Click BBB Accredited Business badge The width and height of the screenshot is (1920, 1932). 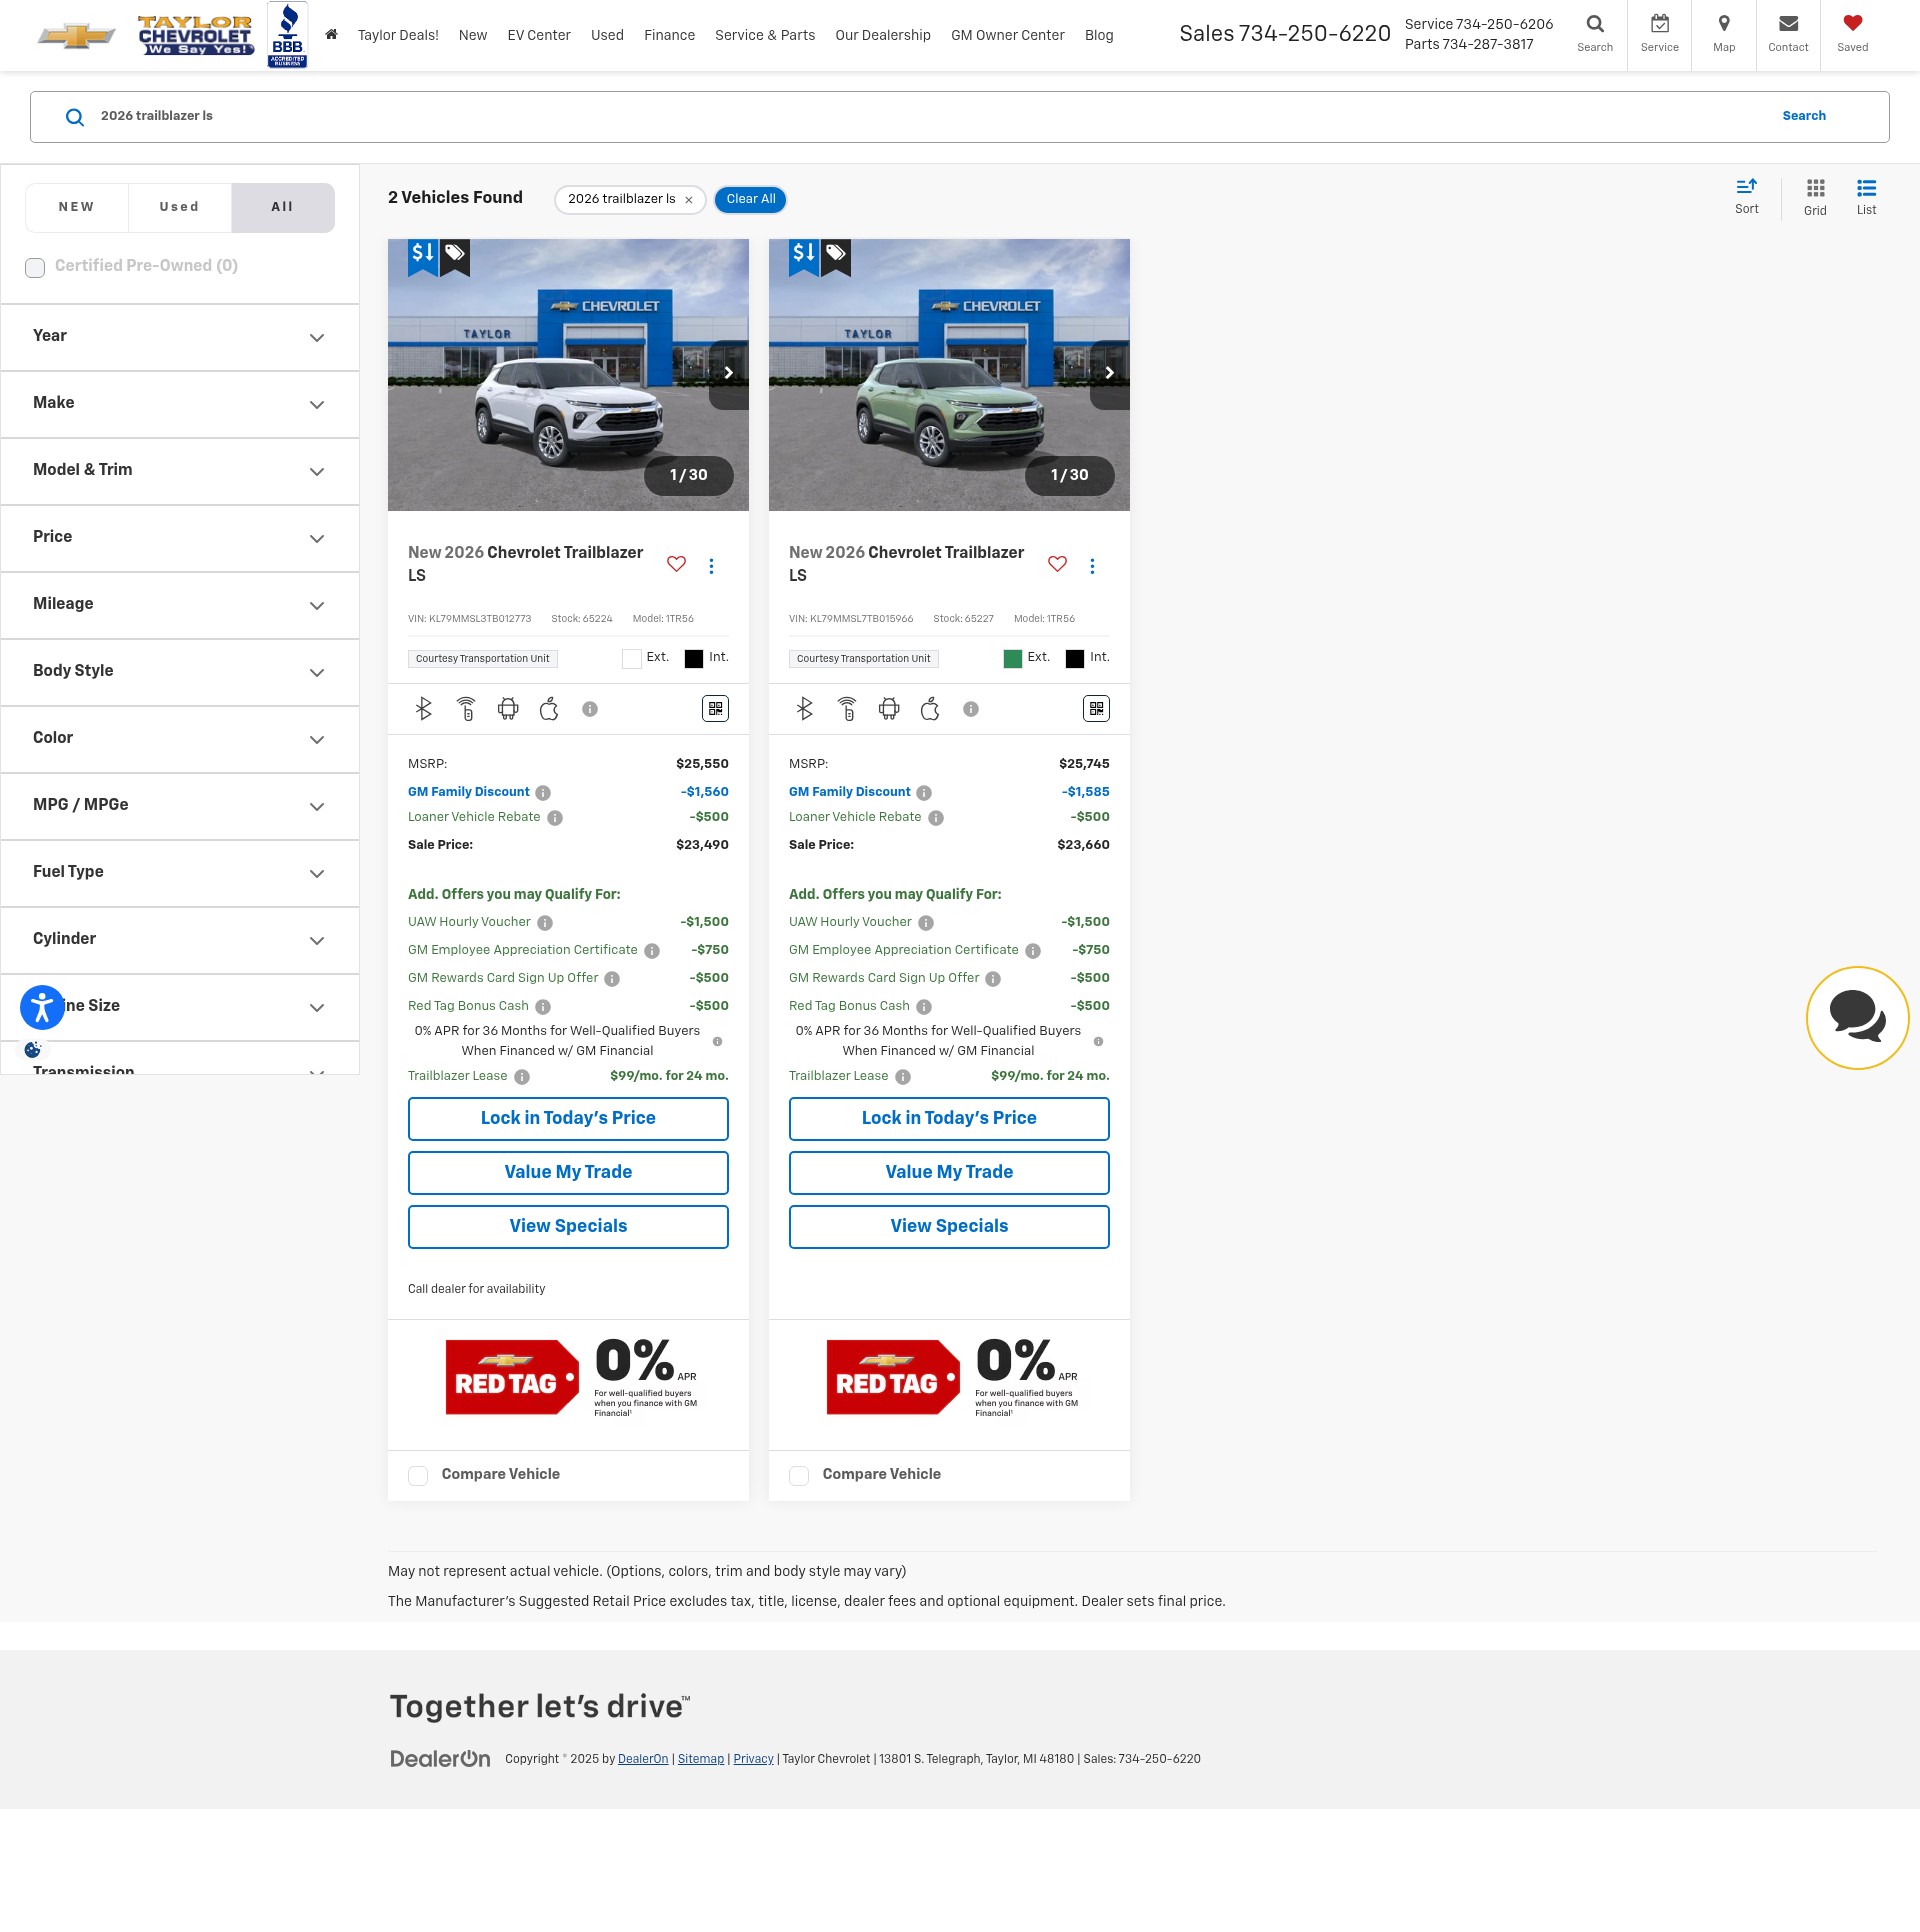click(x=287, y=35)
